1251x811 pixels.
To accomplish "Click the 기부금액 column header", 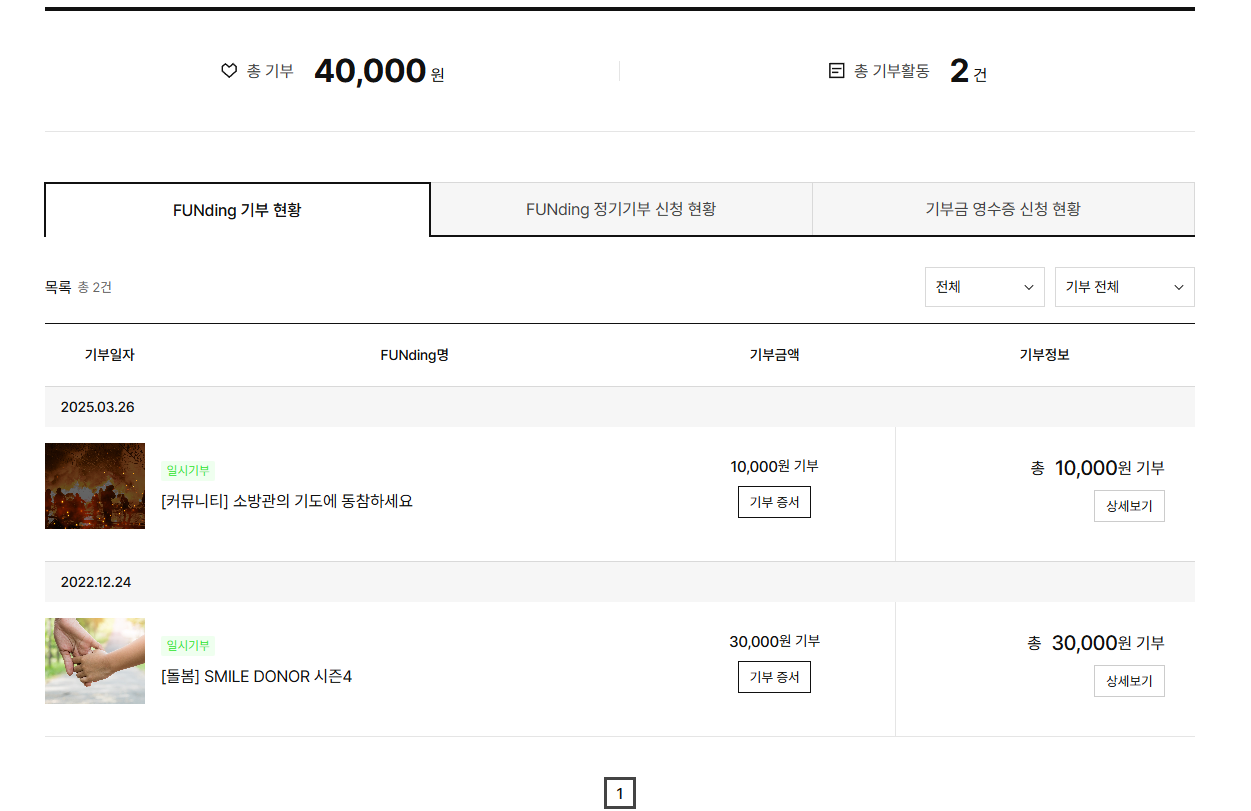I will [x=774, y=355].
